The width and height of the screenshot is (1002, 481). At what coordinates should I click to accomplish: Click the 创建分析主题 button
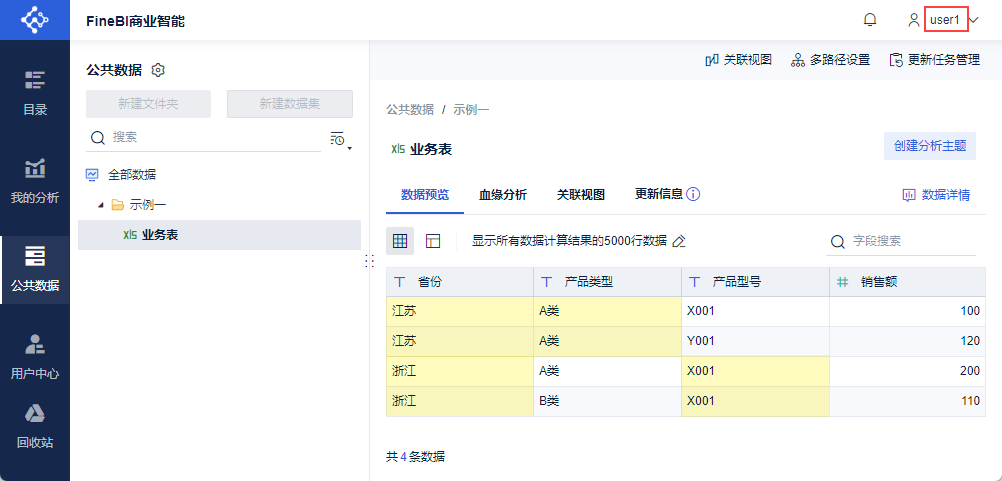(929, 145)
